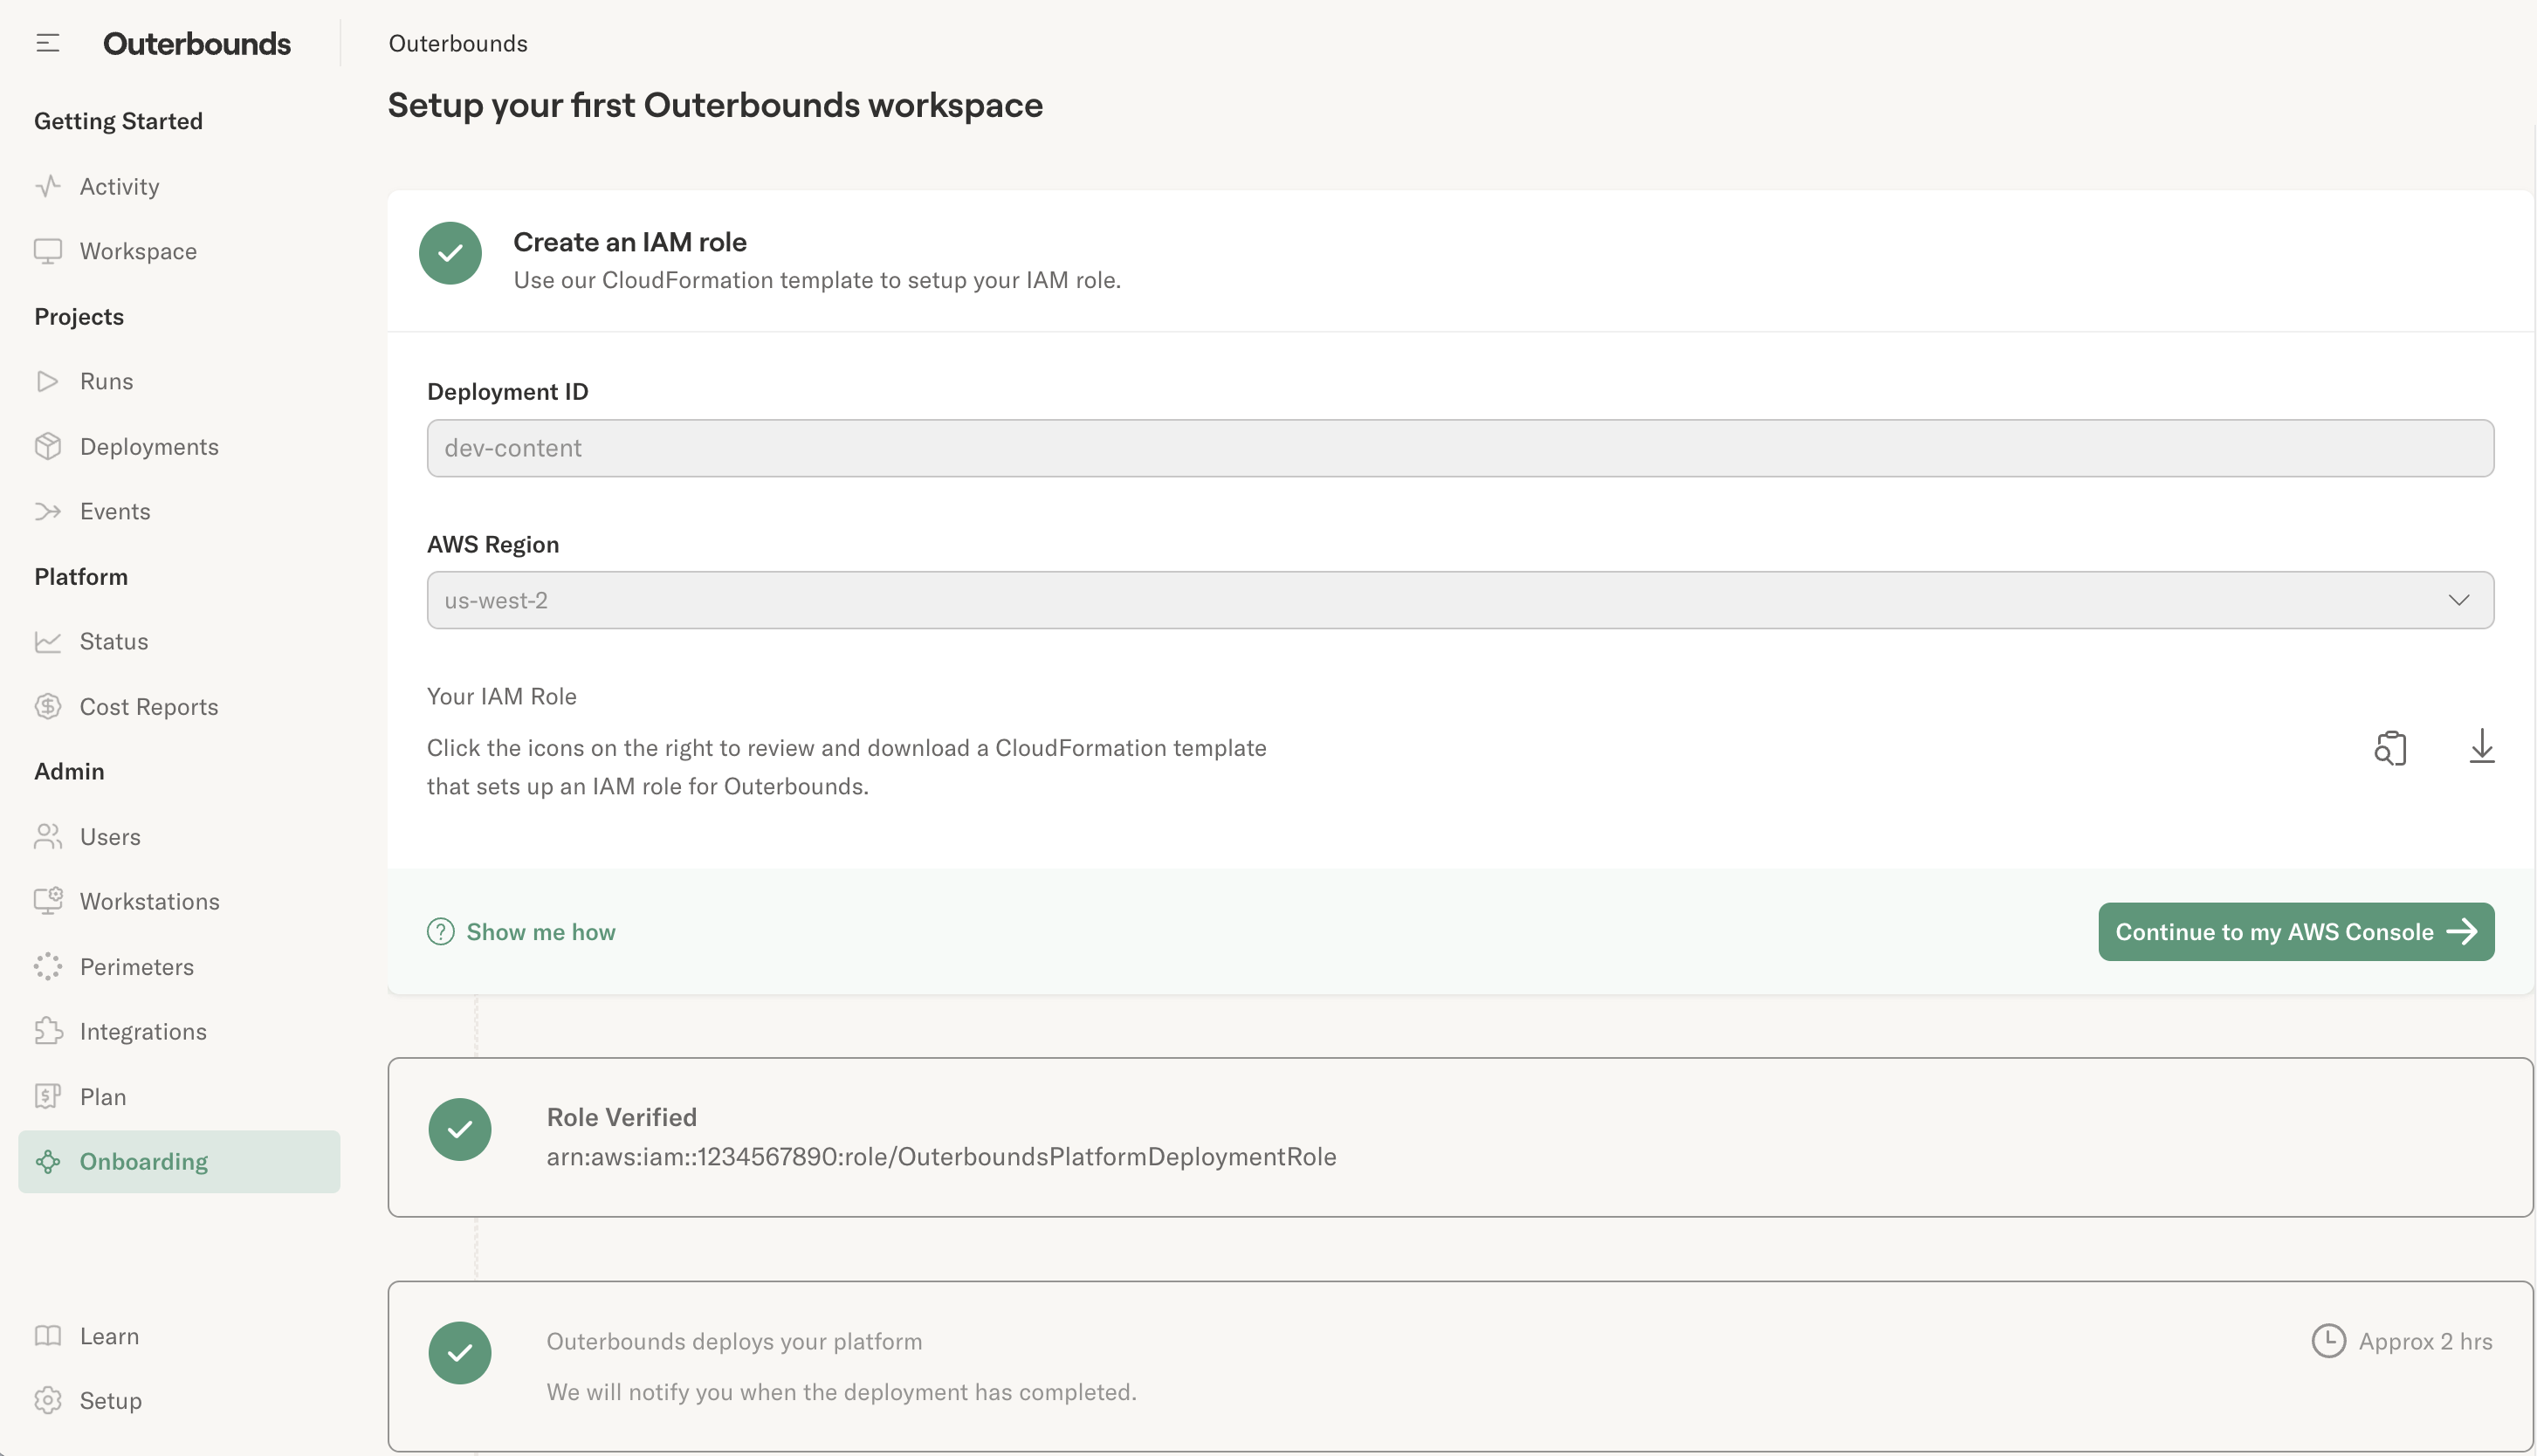Click the Workstations icon
2537x1456 pixels.
click(x=48, y=901)
